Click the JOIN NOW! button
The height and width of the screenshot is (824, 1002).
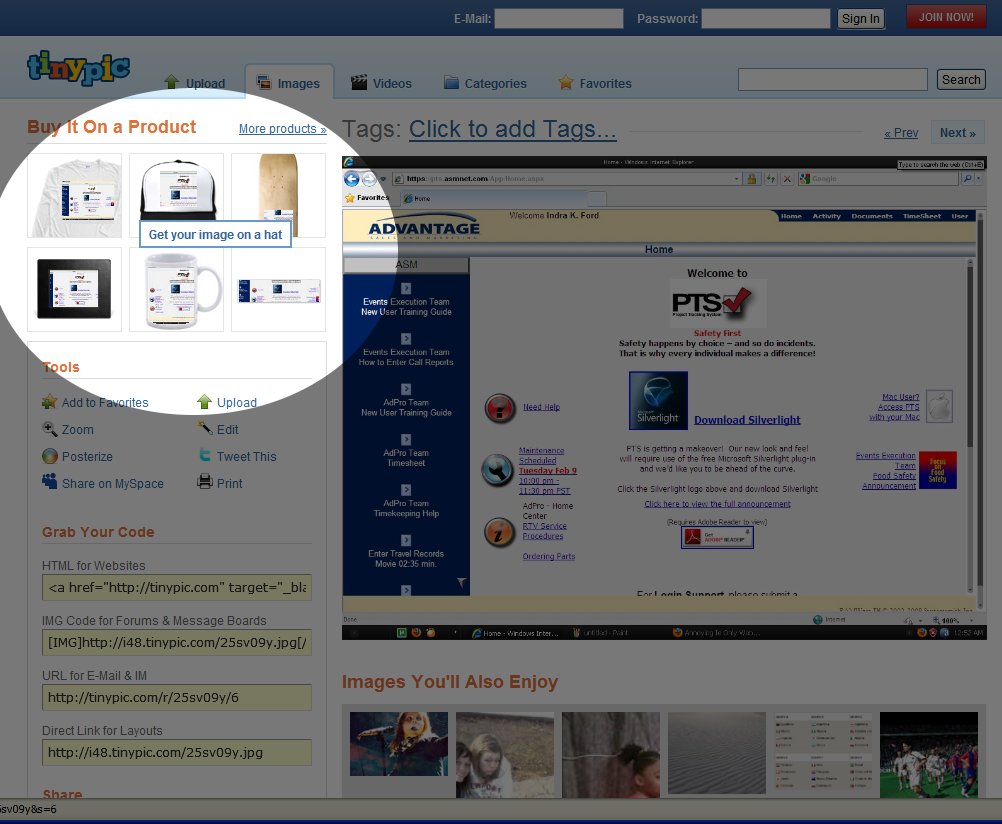click(945, 17)
